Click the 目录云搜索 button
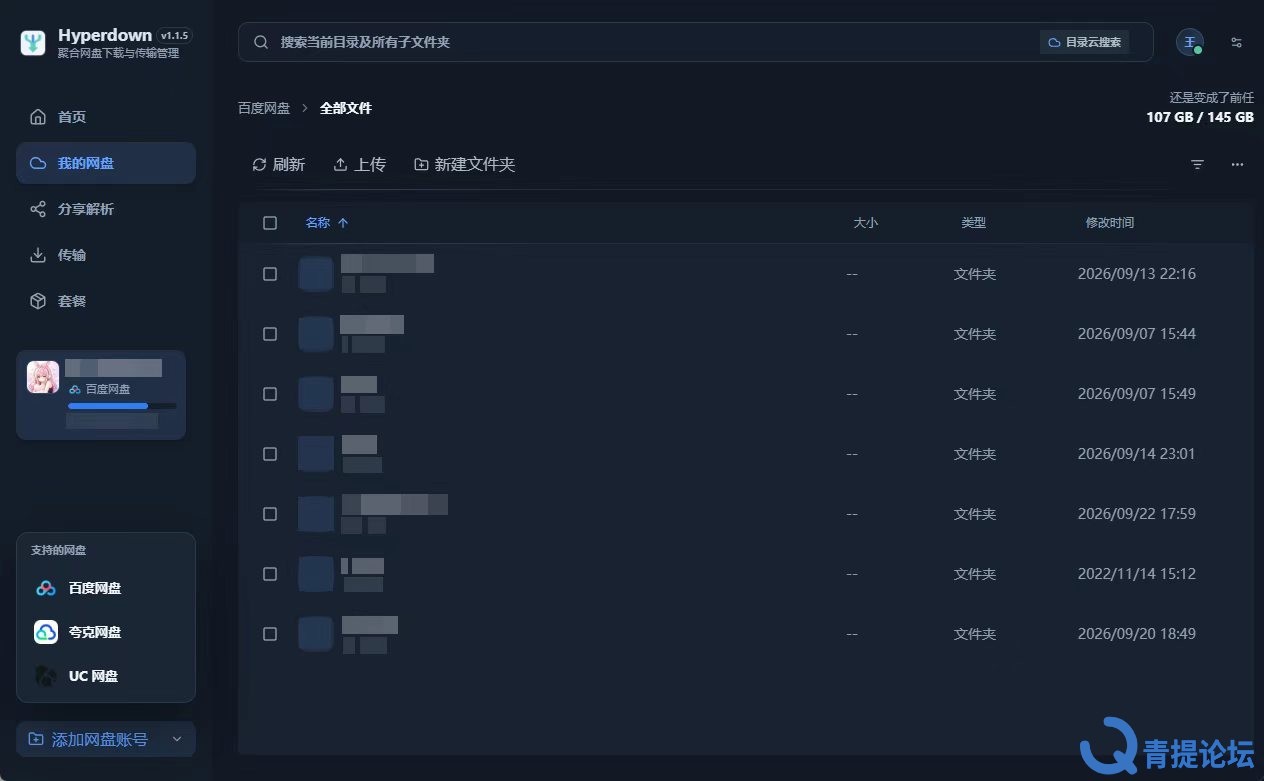1264x781 pixels. tap(1085, 42)
